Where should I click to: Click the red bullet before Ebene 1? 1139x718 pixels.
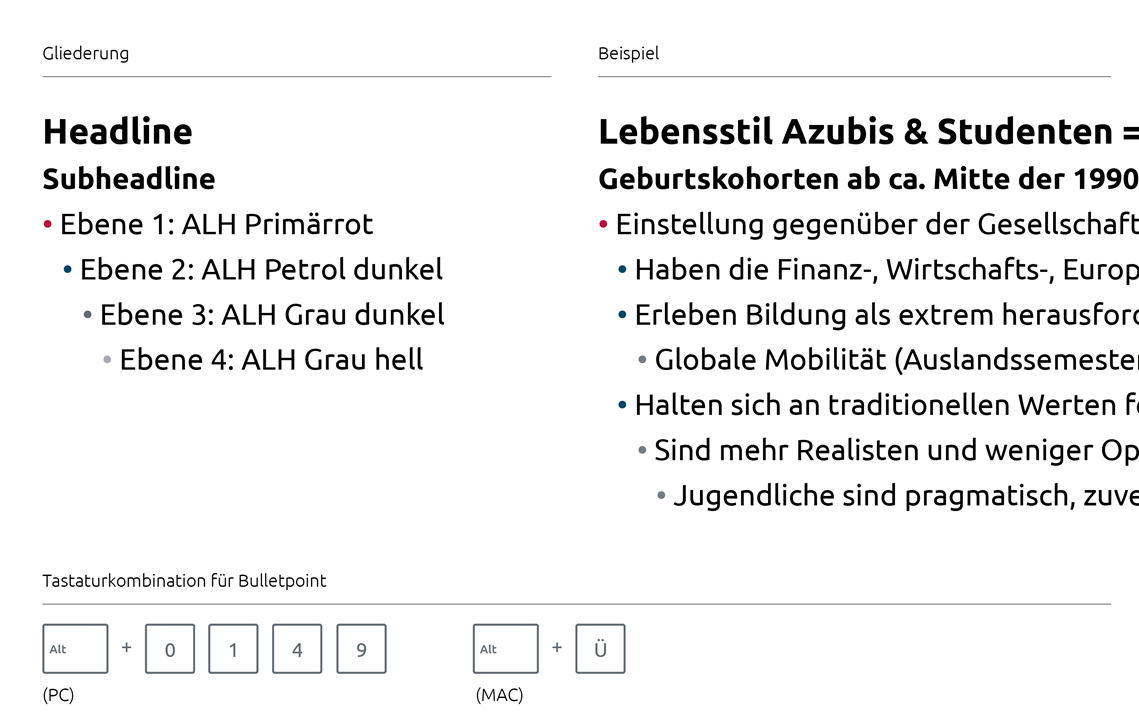click(x=48, y=225)
